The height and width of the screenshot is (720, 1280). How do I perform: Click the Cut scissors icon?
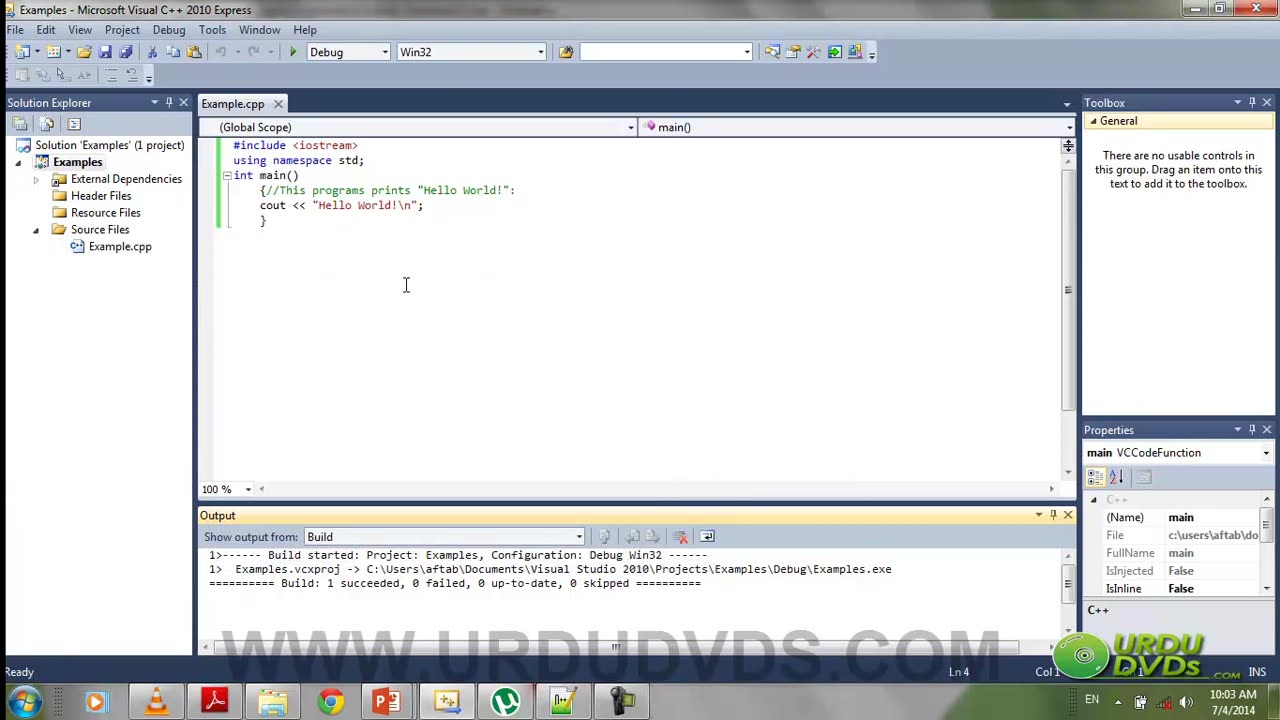[152, 52]
